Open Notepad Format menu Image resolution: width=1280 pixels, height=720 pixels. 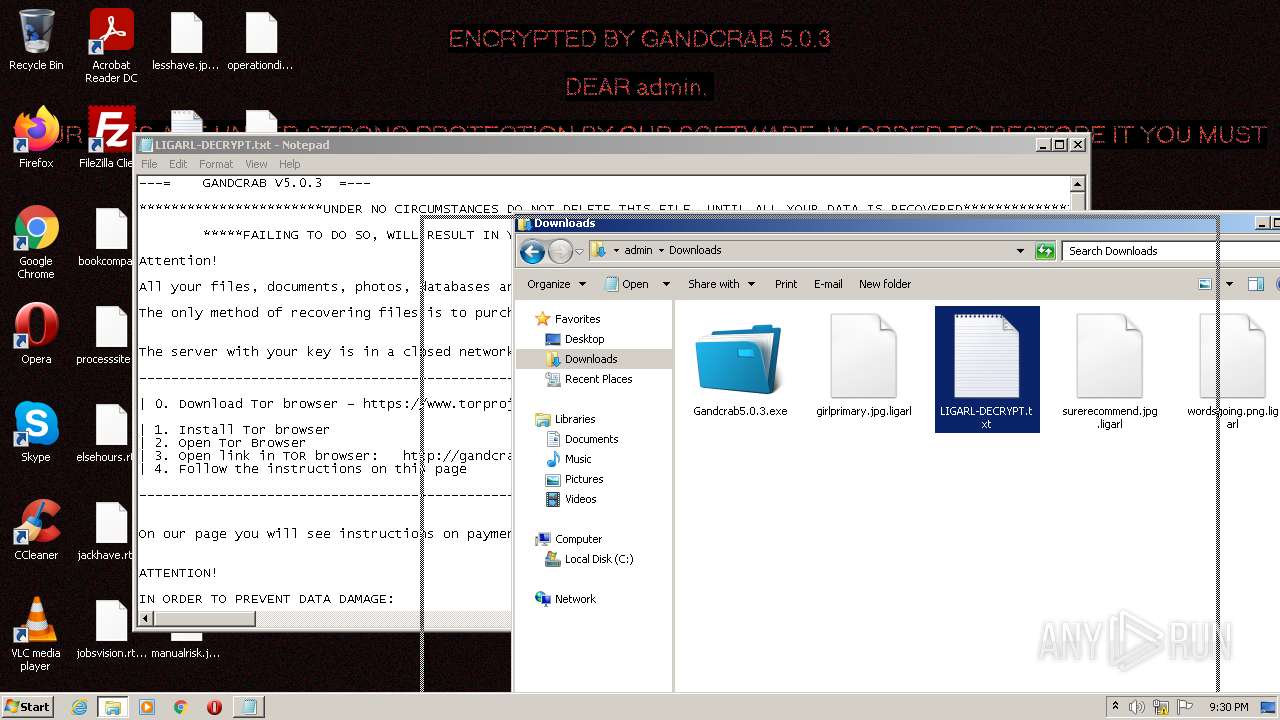coord(216,164)
